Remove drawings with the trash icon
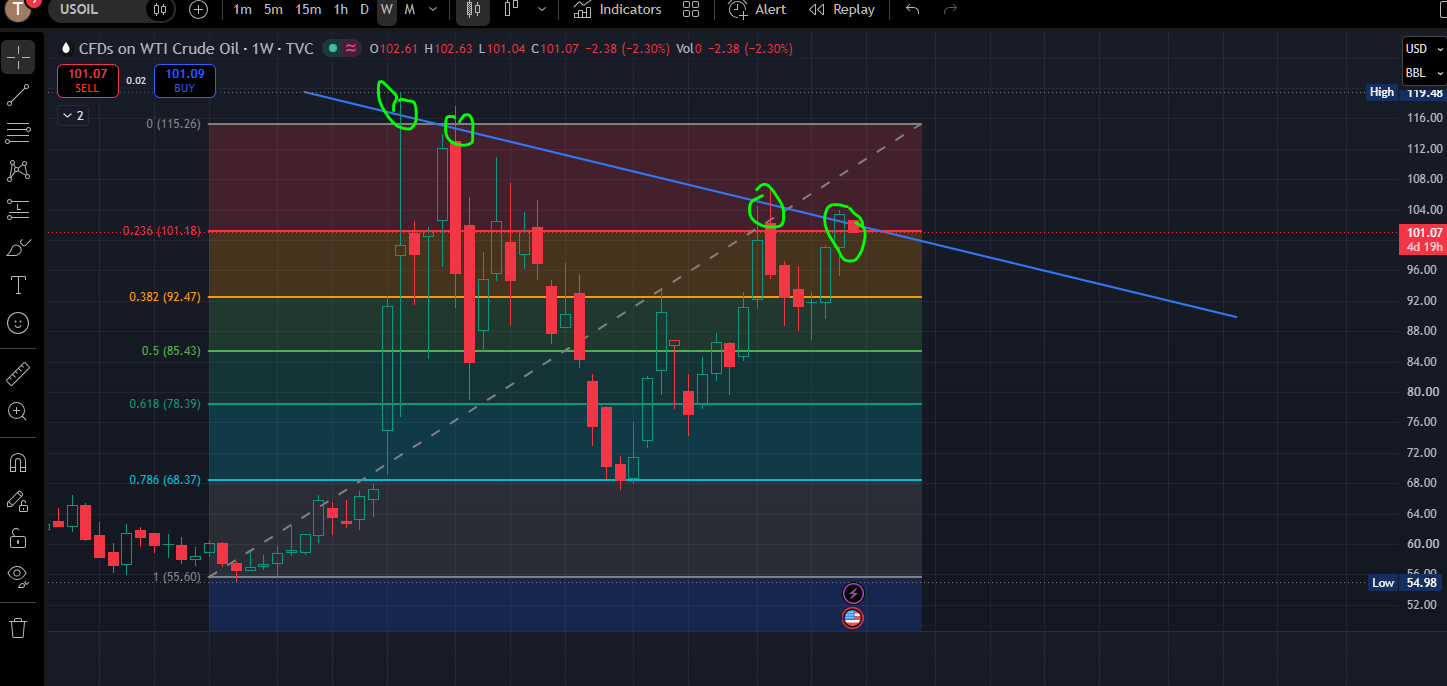This screenshot has width=1447, height=686. 18,628
